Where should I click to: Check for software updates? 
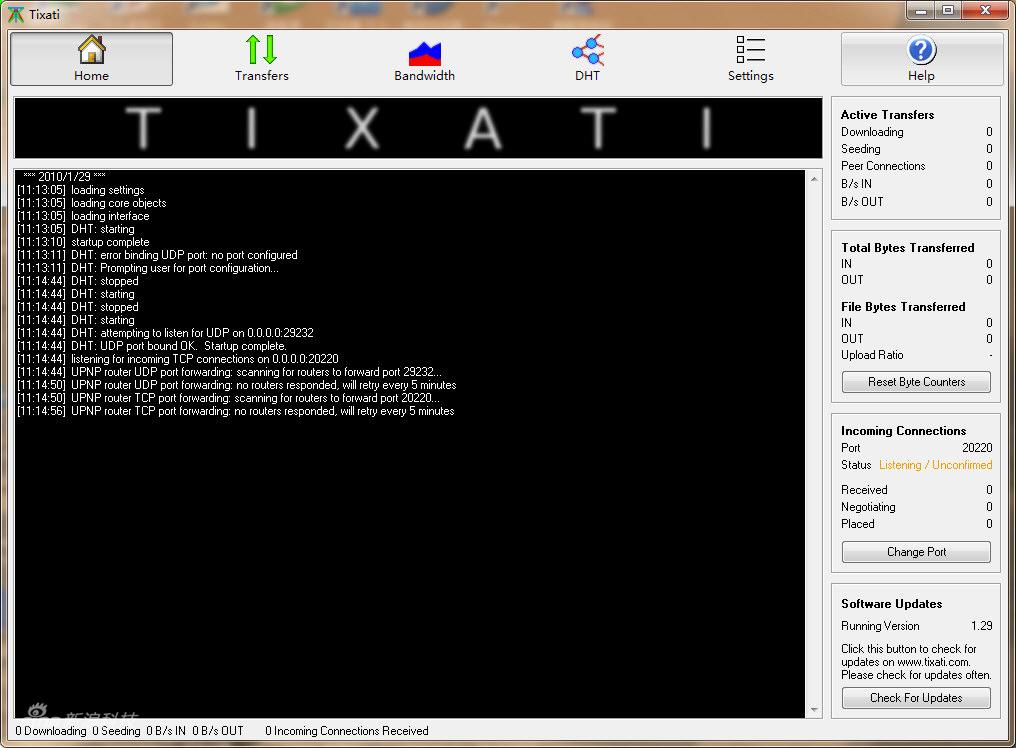(x=916, y=698)
